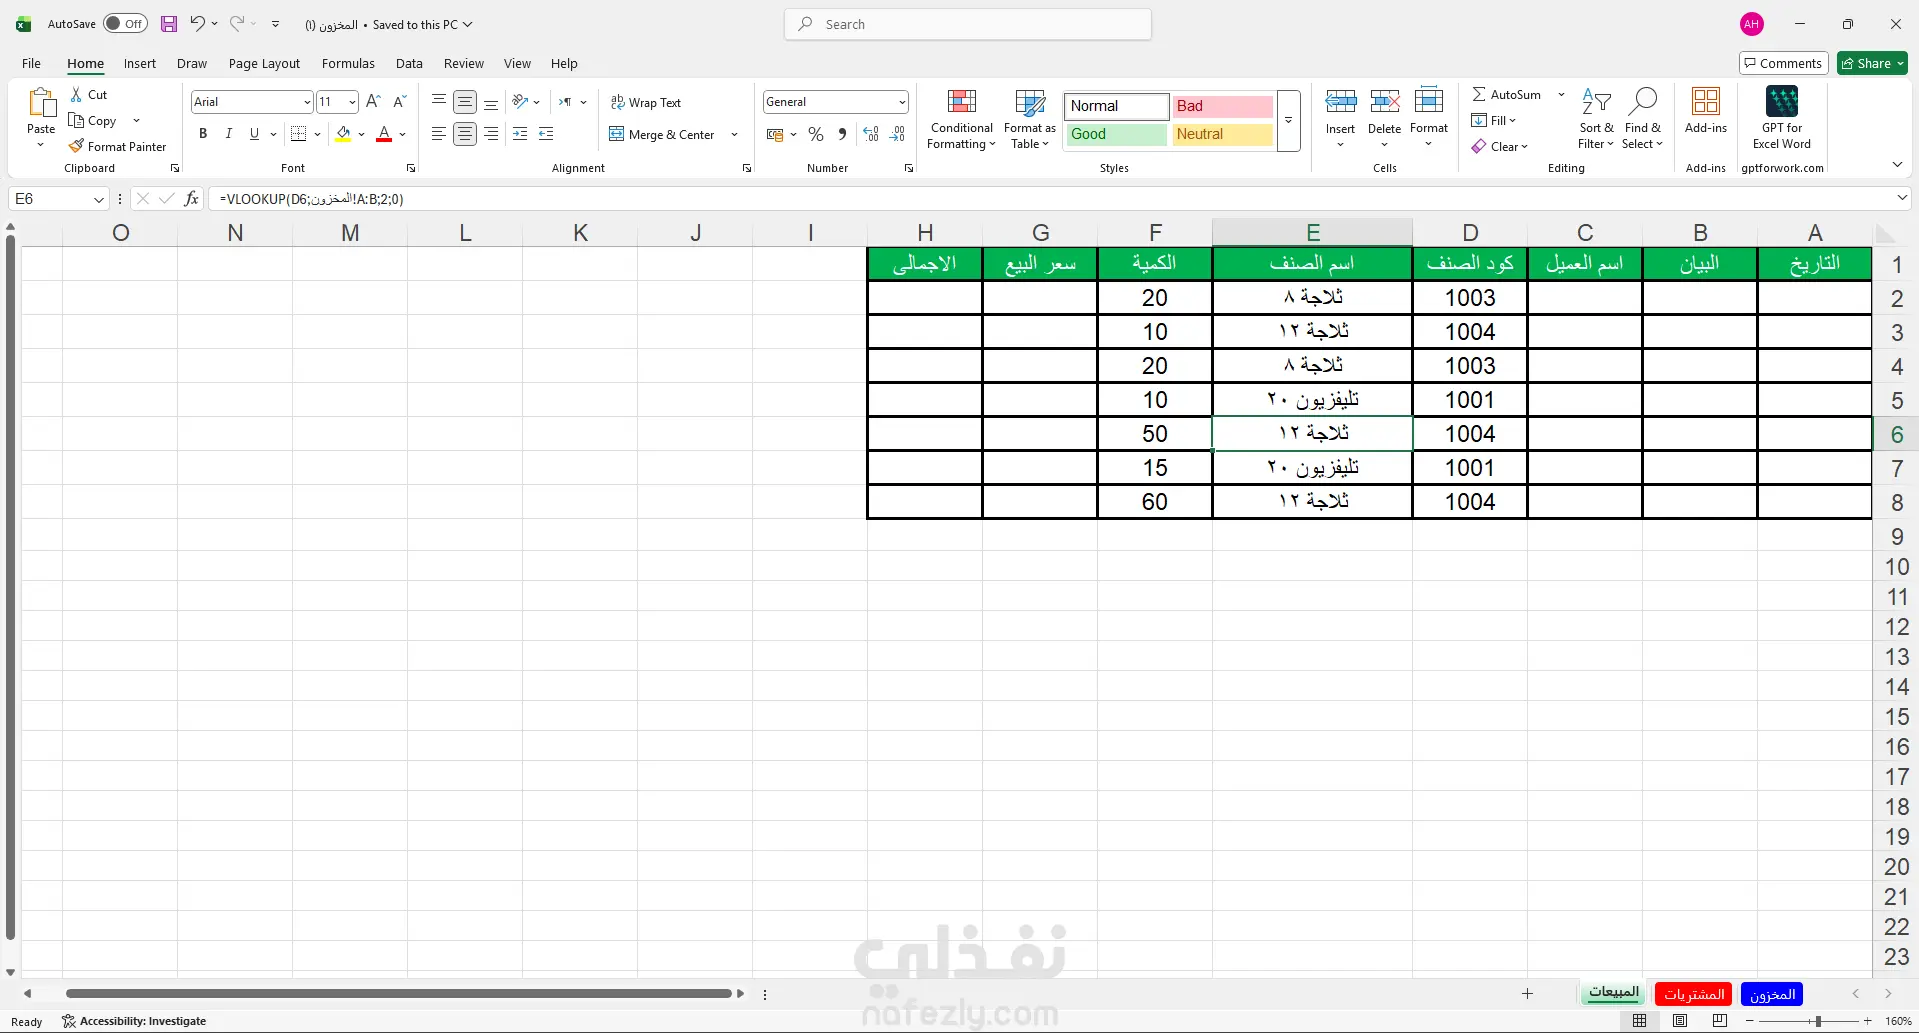Toggle Italic formatting
This screenshot has width=1919, height=1033.
[229, 133]
